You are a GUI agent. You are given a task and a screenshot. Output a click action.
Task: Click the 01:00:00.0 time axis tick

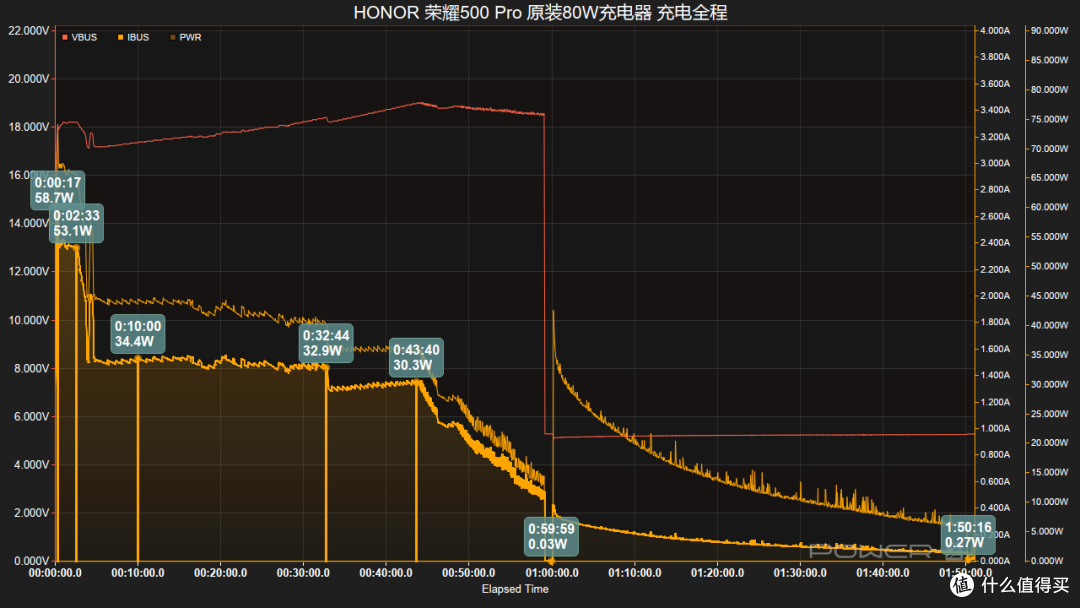(552, 573)
